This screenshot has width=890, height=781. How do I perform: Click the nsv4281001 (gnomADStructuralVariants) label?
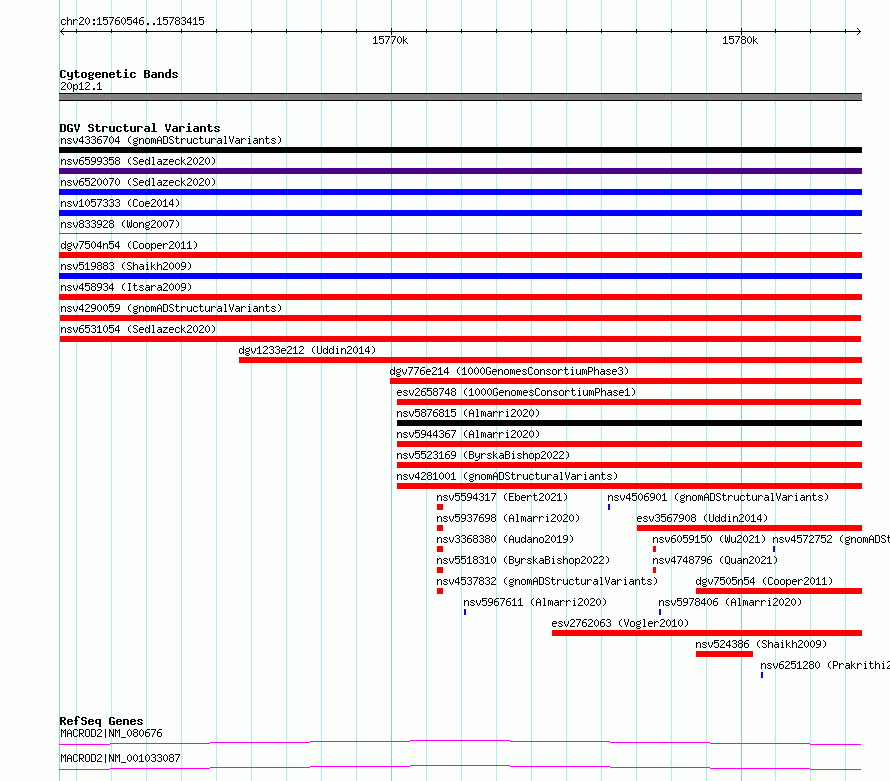[507, 476]
